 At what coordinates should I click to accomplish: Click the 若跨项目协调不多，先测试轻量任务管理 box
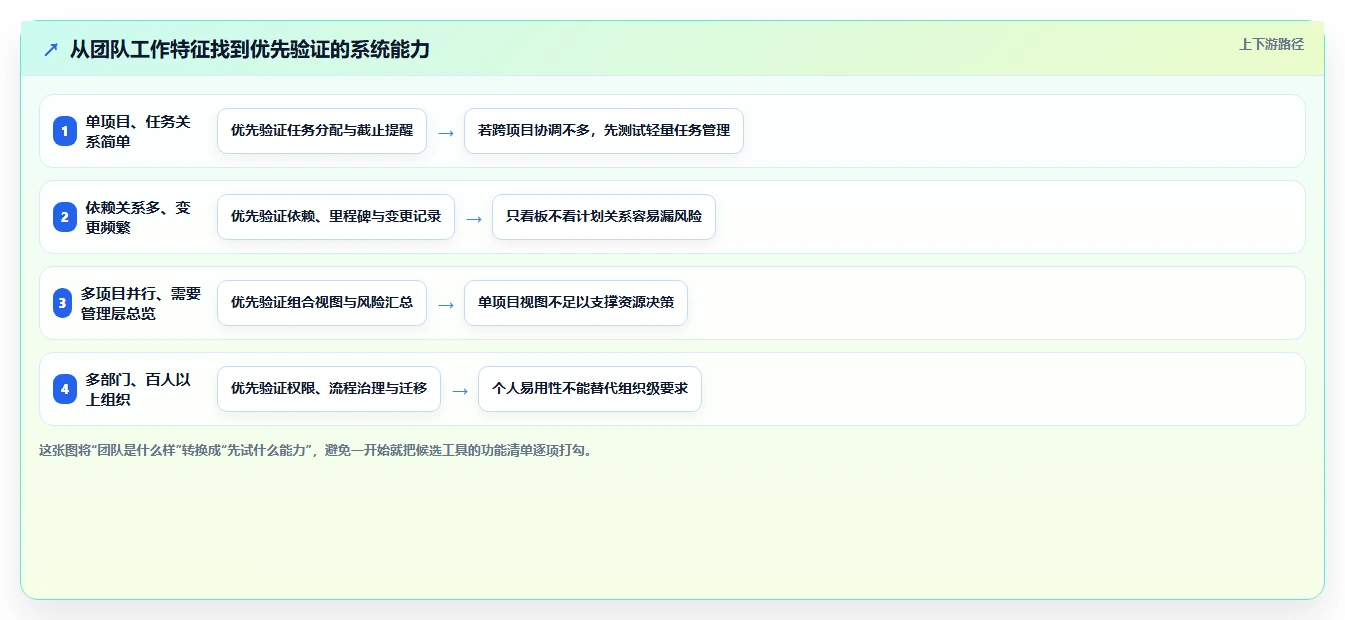(x=604, y=131)
